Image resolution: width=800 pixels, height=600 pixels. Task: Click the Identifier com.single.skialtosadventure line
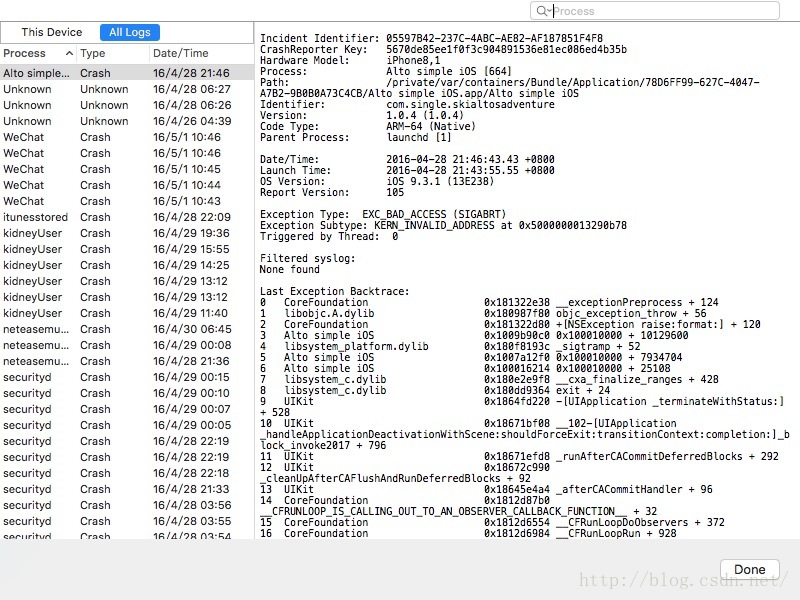(x=407, y=104)
